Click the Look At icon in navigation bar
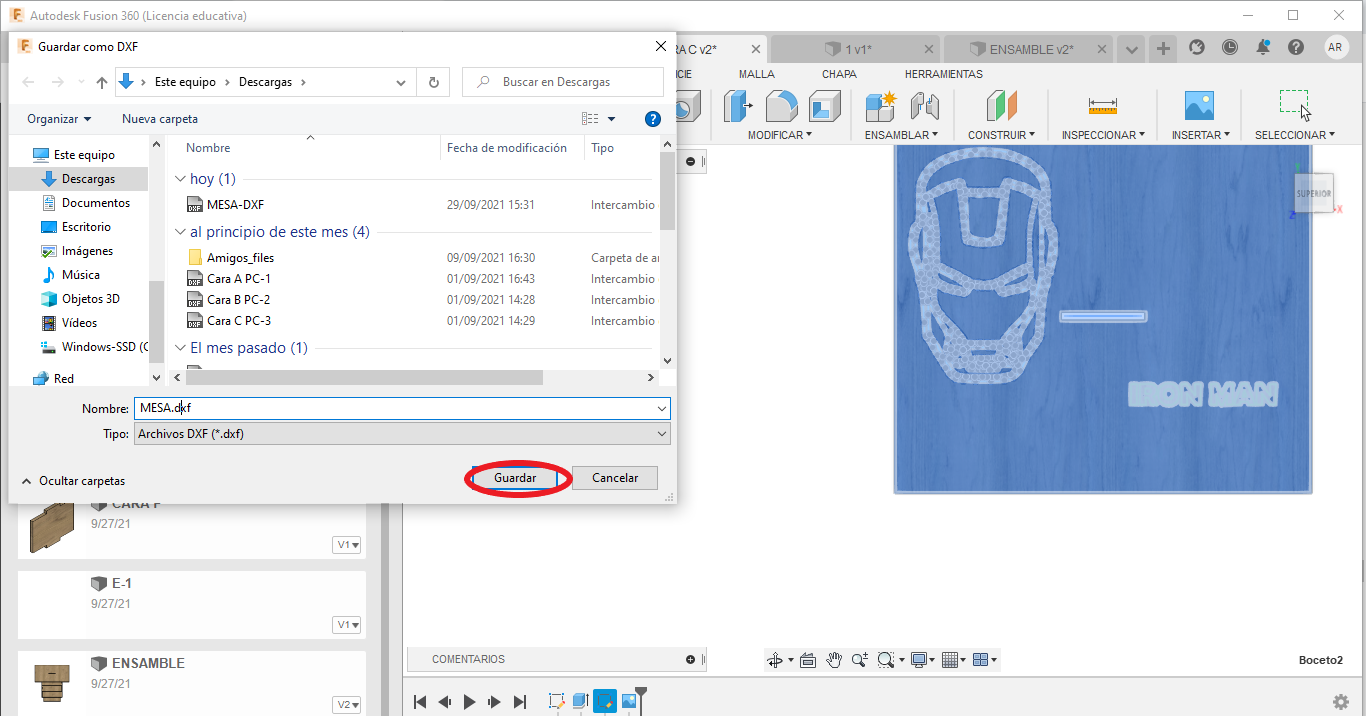Image resolution: width=1366 pixels, height=716 pixels. click(x=808, y=660)
